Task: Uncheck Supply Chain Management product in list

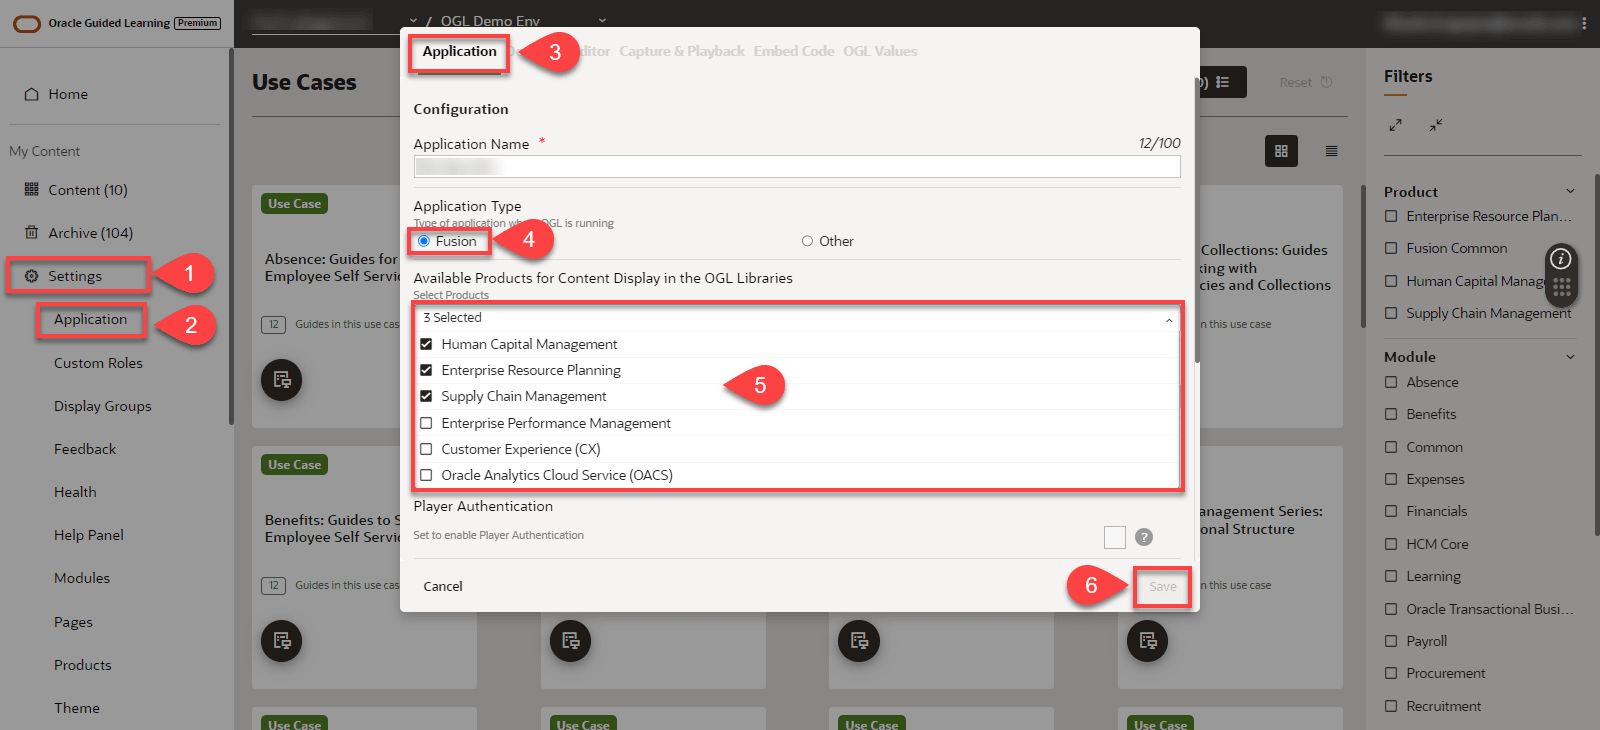Action: point(426,396)
